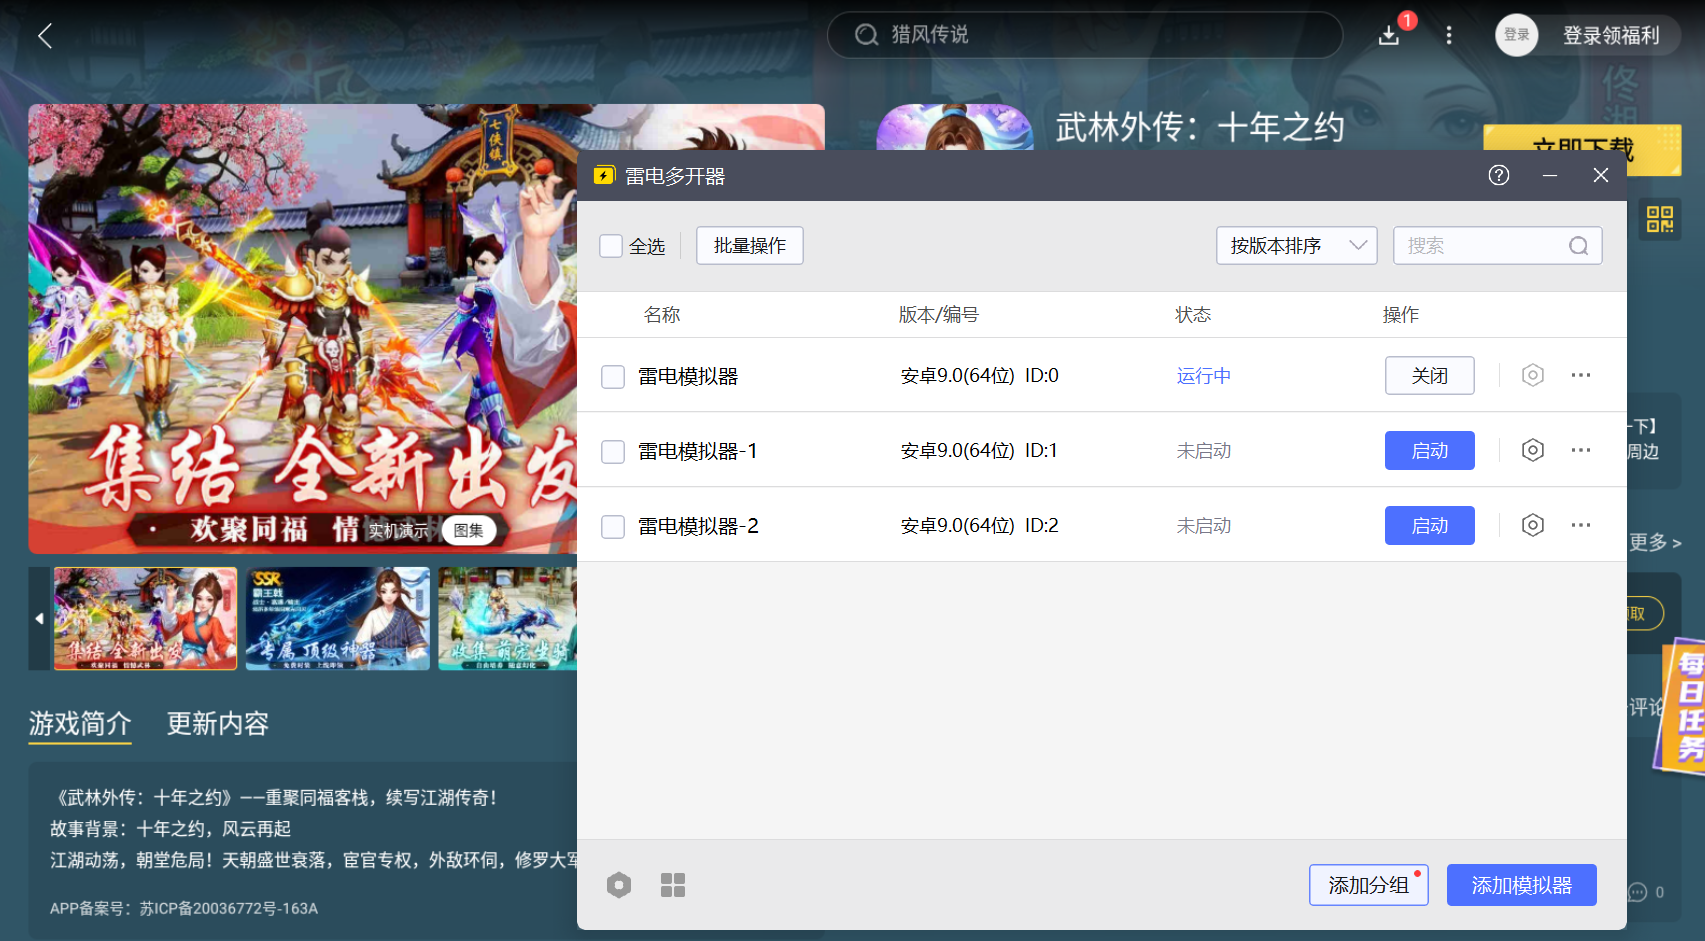Click previous arrow on screenshot thumbnail strip
Screen dimensions: 1705x941
[39, 618]
